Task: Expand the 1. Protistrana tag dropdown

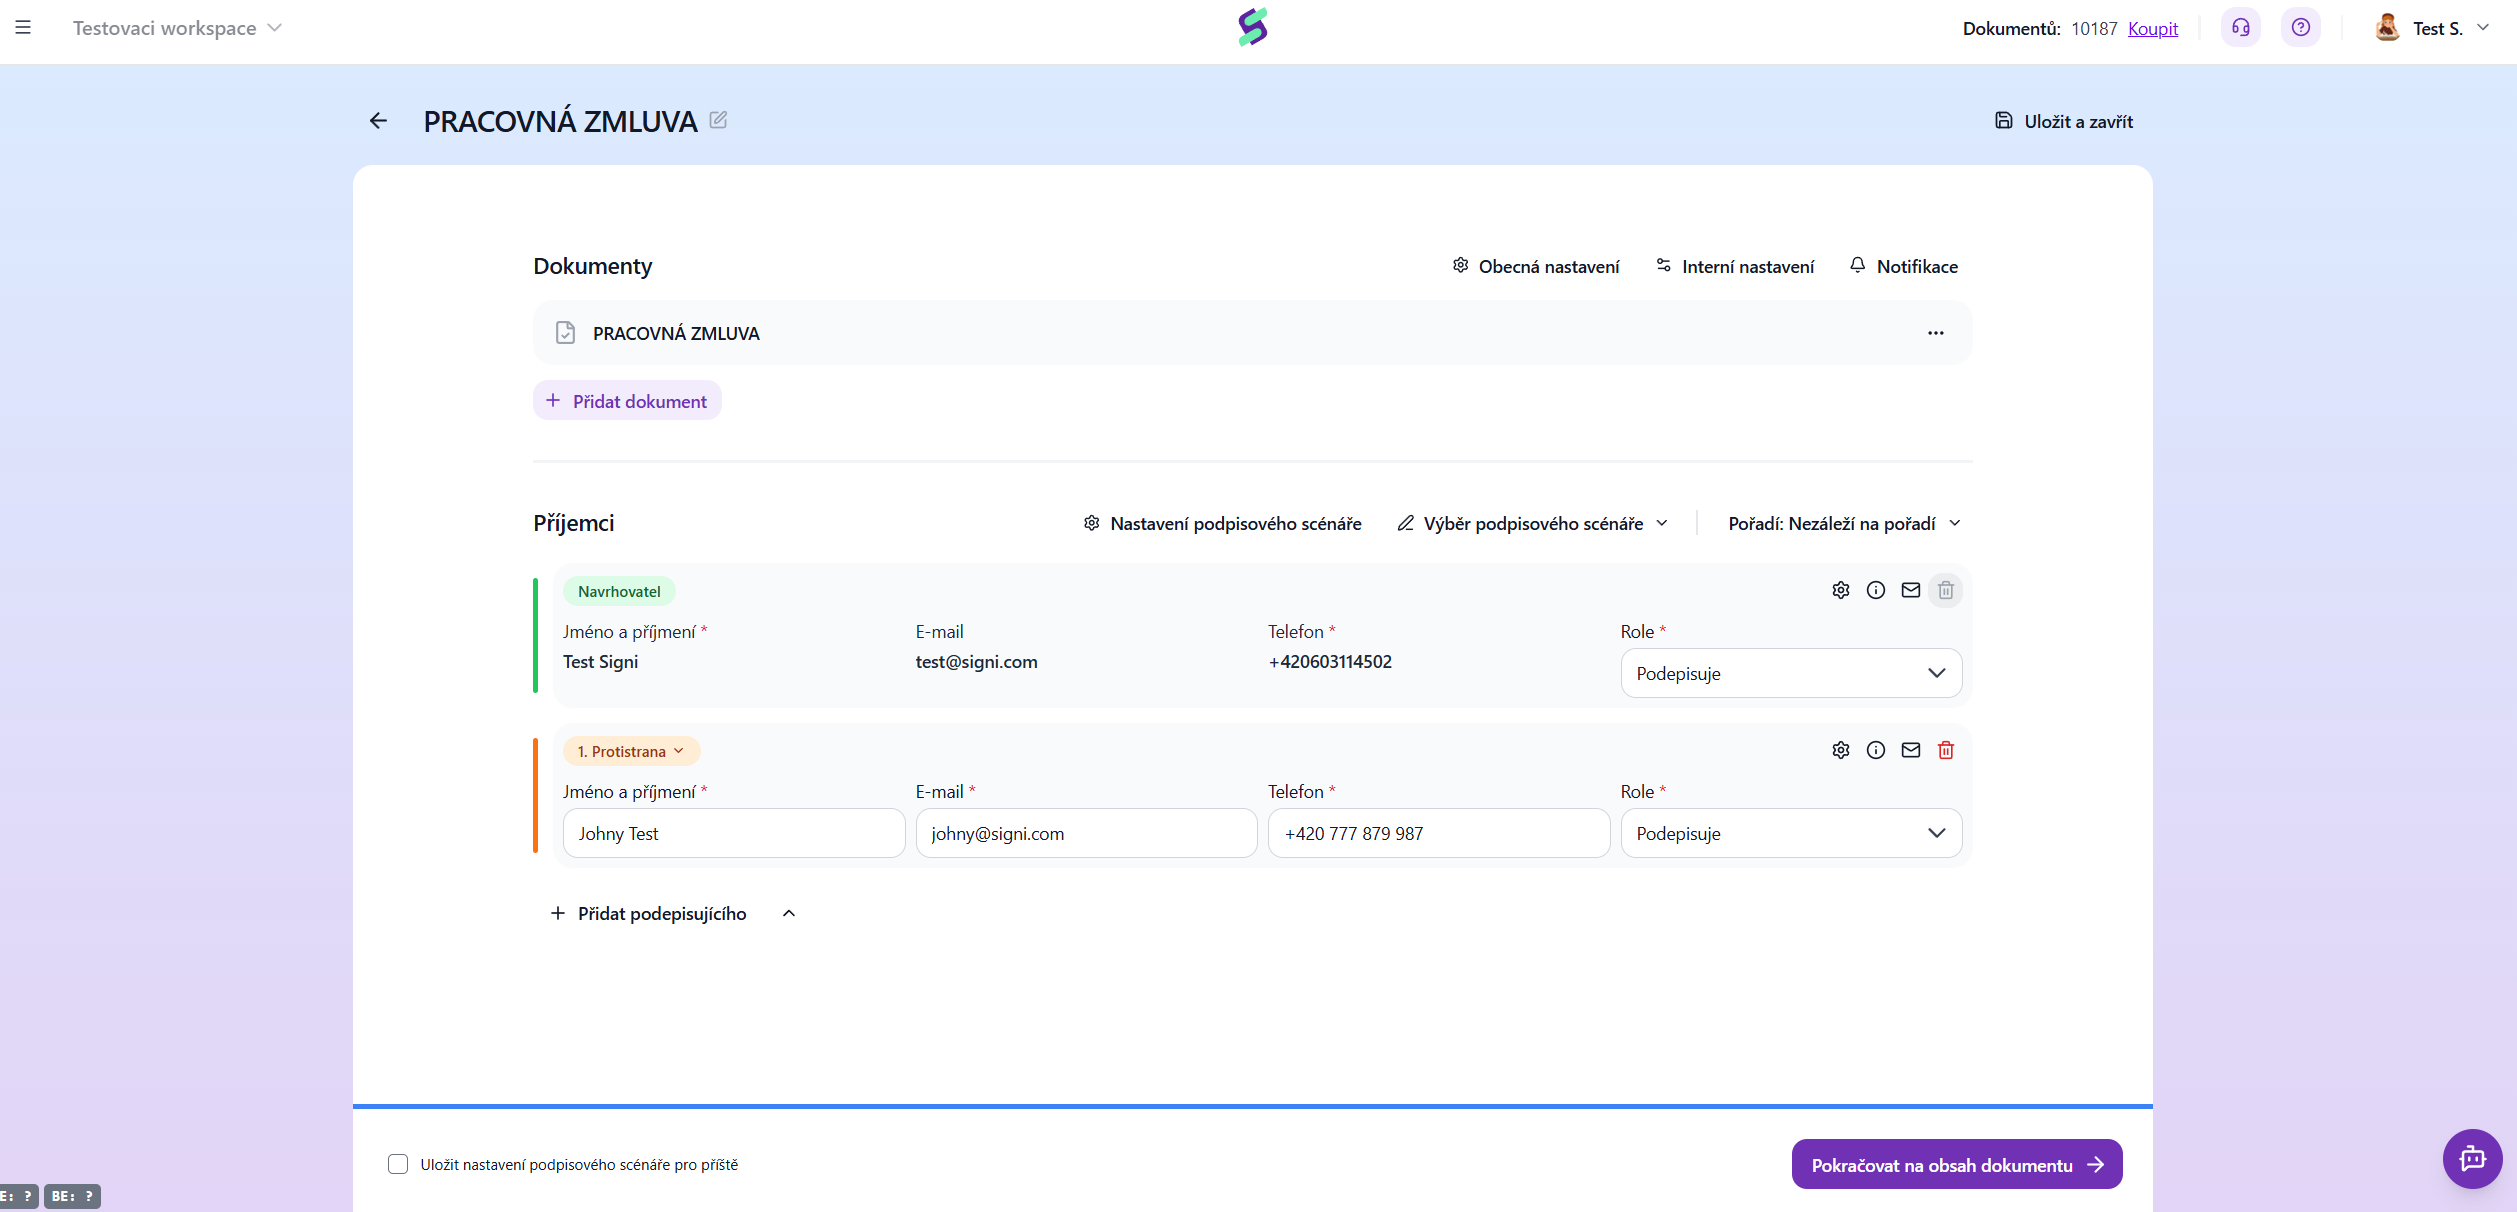Action: (x=631, y=751)
